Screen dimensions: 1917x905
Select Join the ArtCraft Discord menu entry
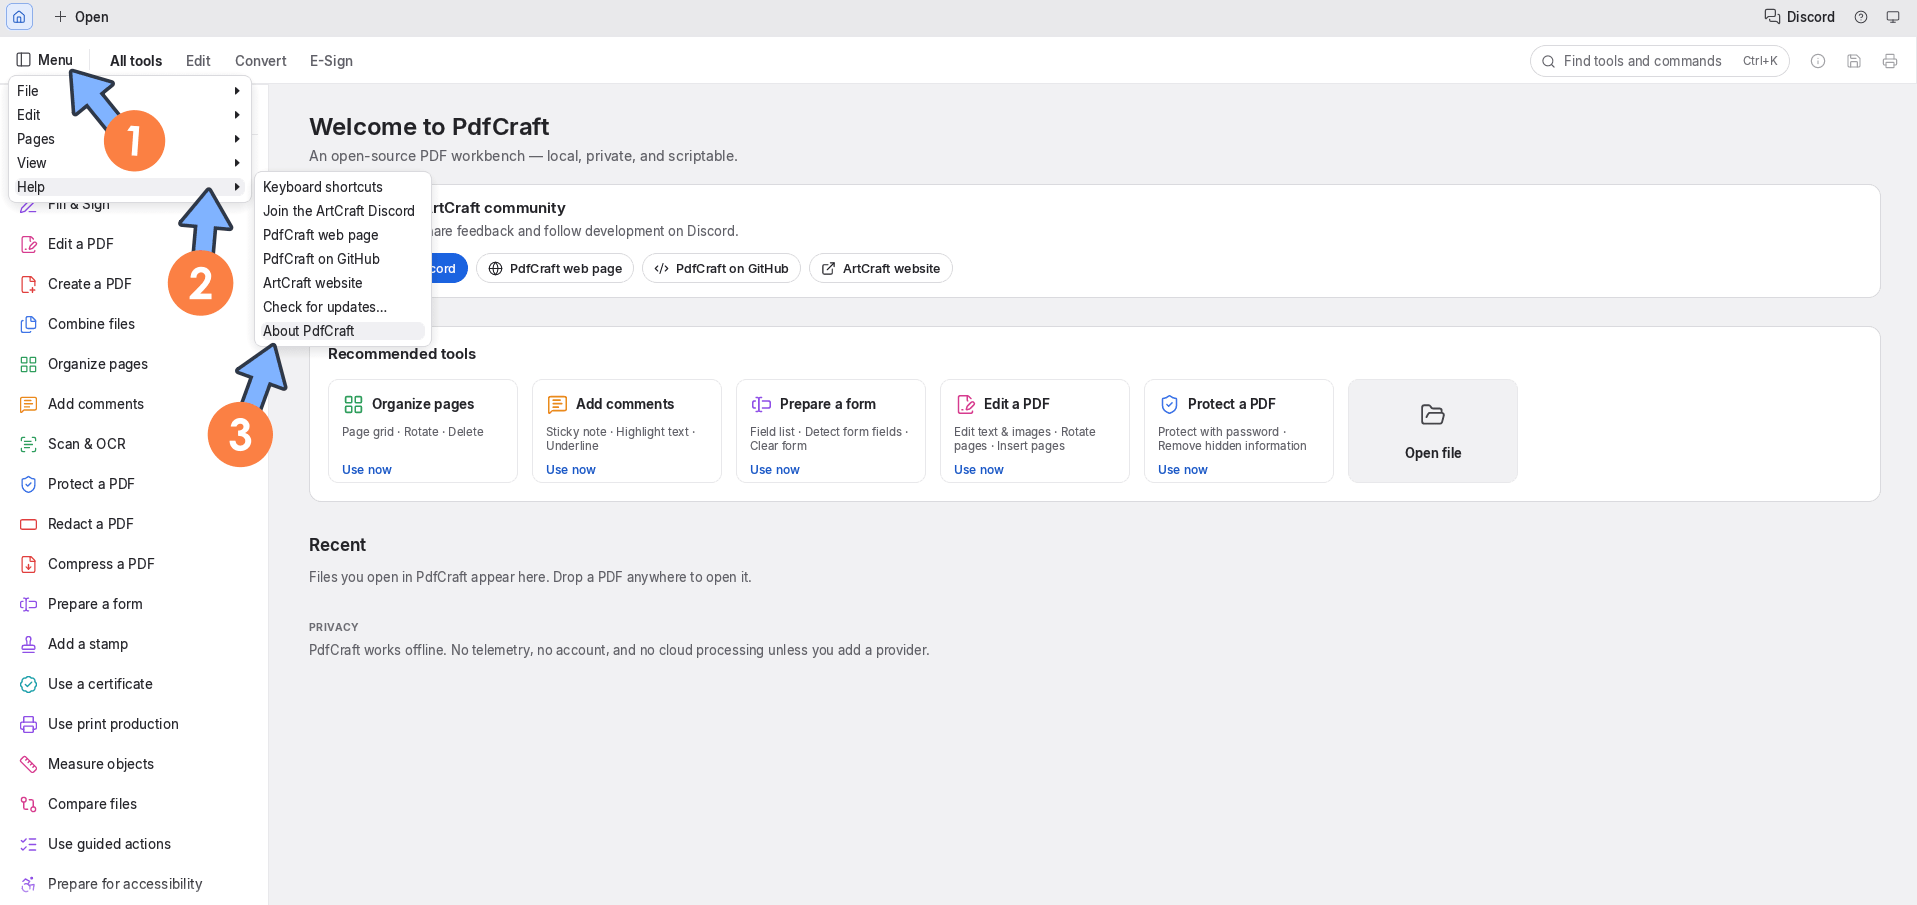pyautogui.click(x=343, y=211)
